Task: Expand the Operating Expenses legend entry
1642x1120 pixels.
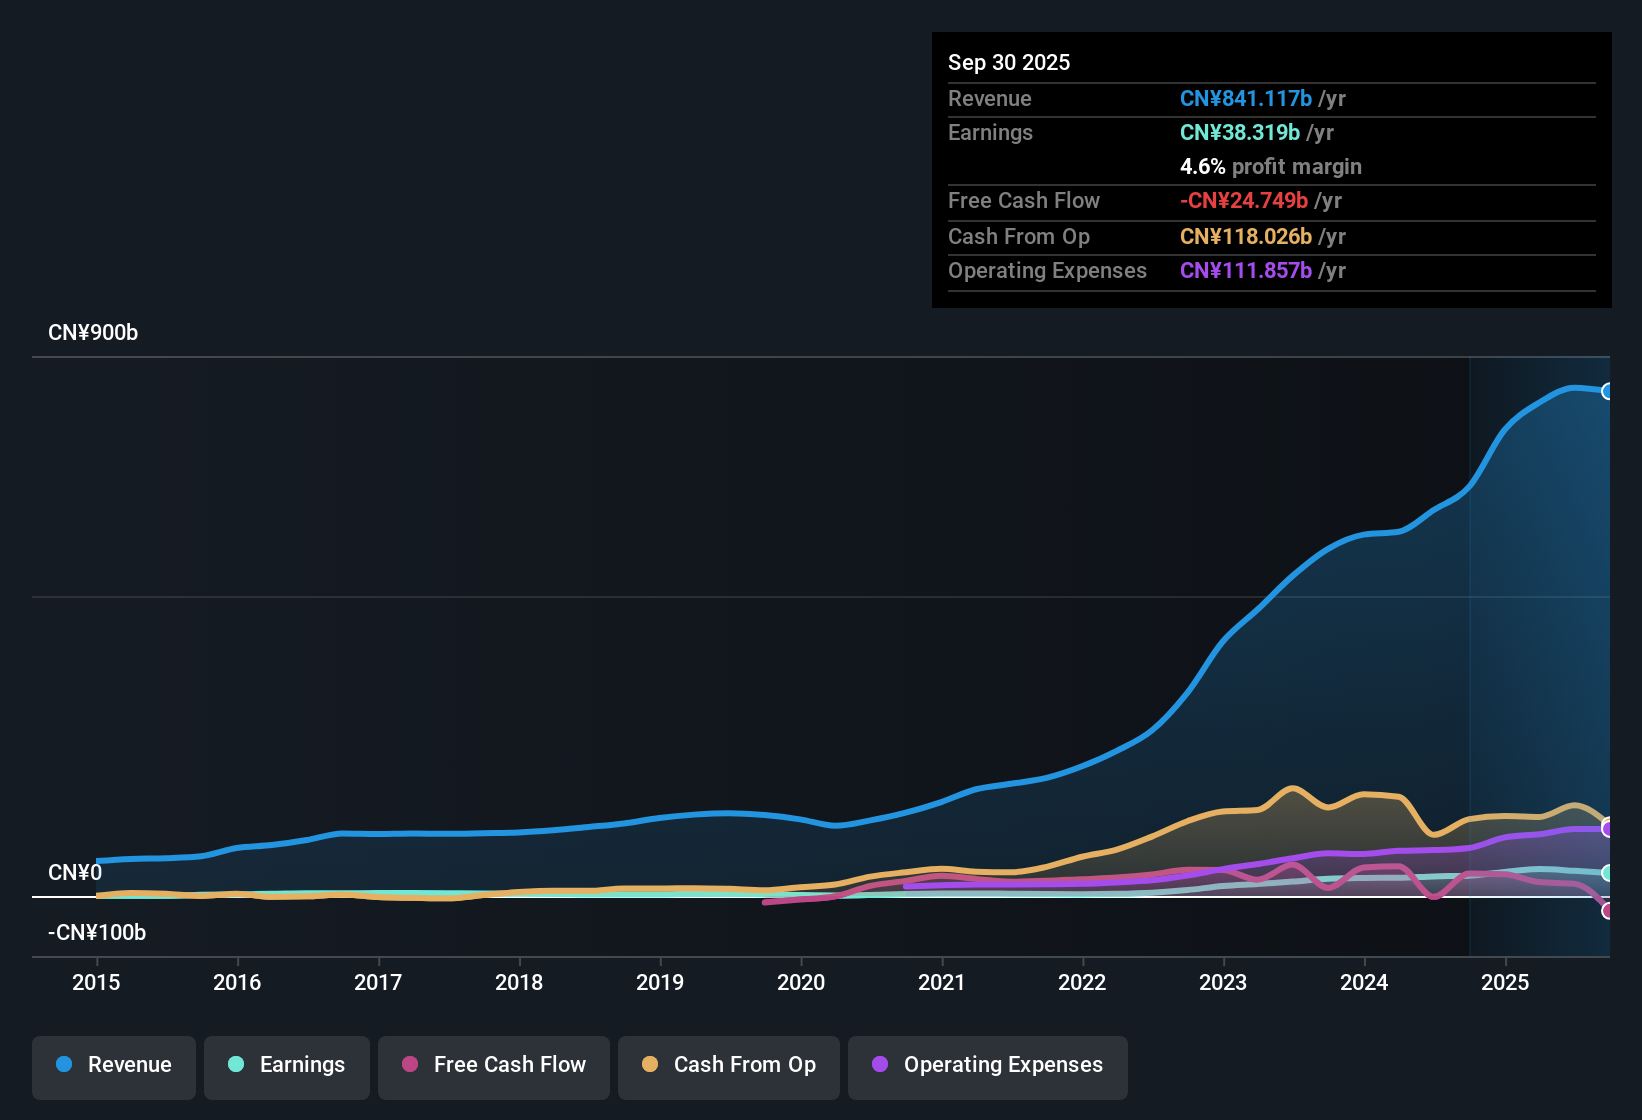Action: [x=987, y=1065]
